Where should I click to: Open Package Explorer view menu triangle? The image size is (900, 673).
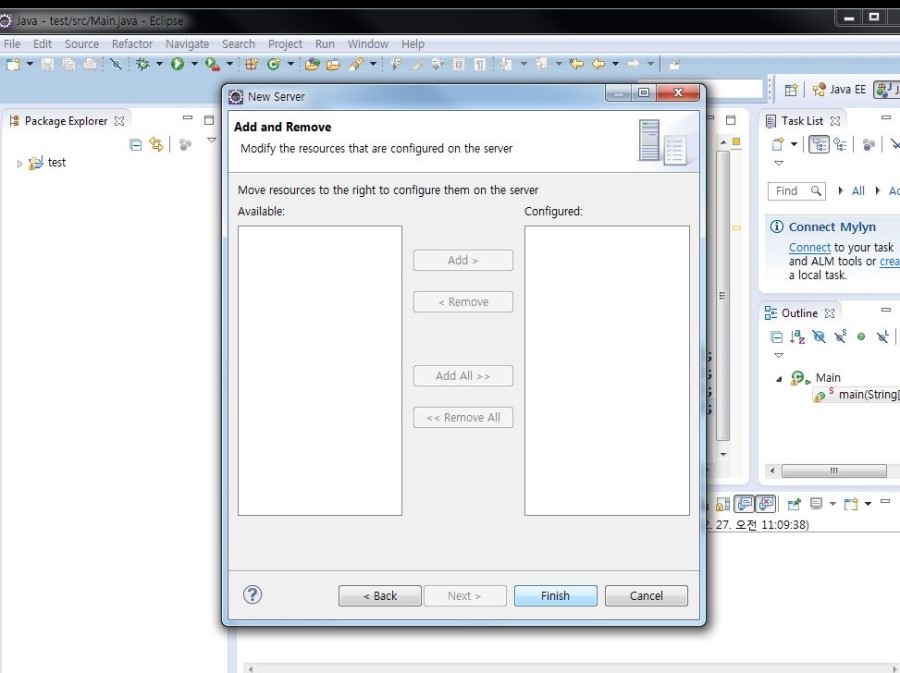pos(211,140)
